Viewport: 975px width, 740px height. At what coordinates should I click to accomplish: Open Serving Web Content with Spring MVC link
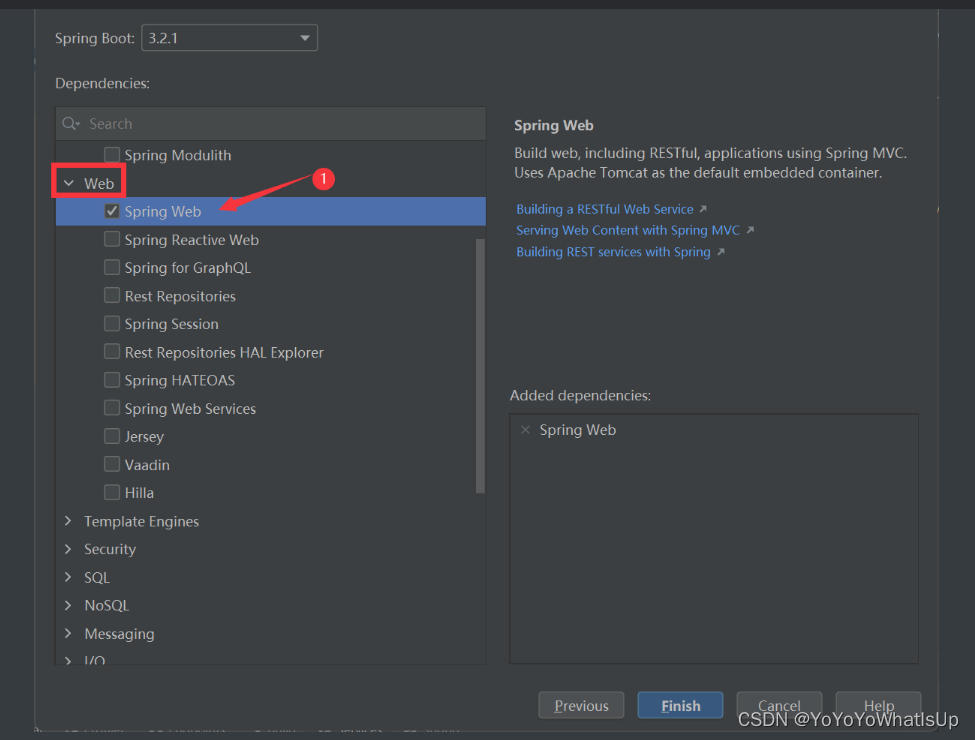click(628, 230)
